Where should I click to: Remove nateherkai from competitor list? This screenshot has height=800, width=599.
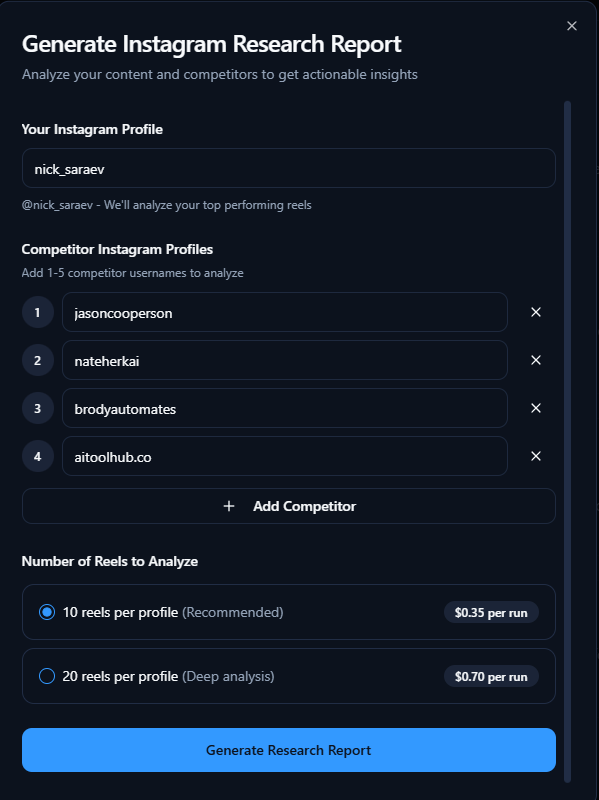pos(536,360)
